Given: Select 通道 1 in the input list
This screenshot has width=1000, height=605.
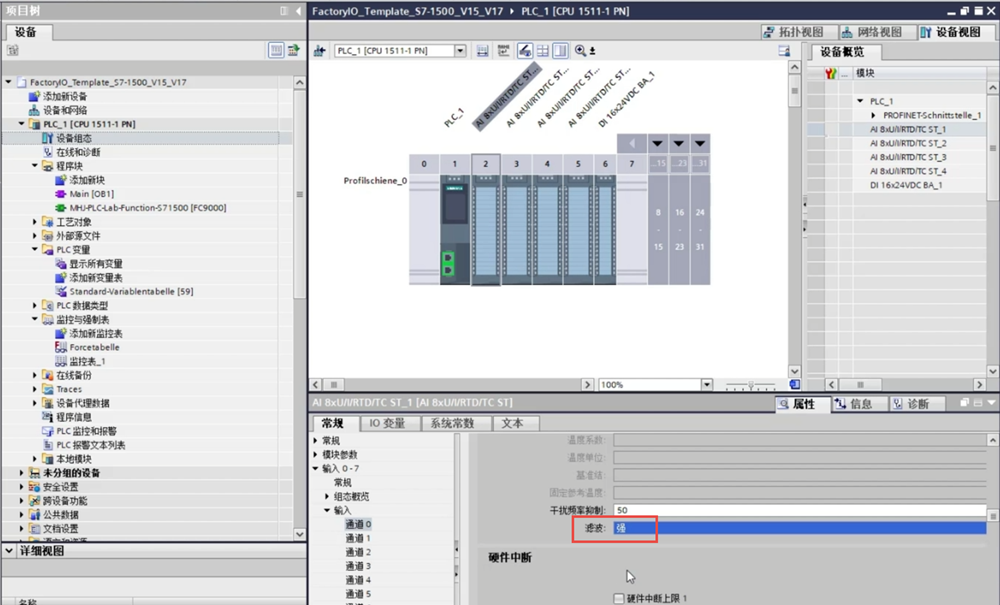Looking at the screenshot, I should [358, 538].
